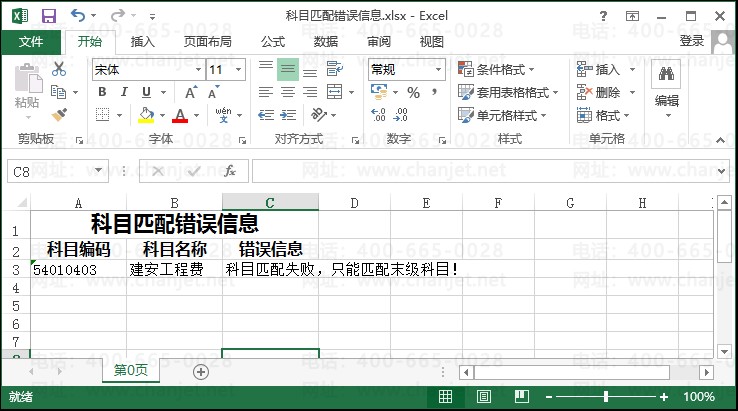
Task: Switch to Normal view in status bar
Action: pyautogui.click(x=446, y=397)
